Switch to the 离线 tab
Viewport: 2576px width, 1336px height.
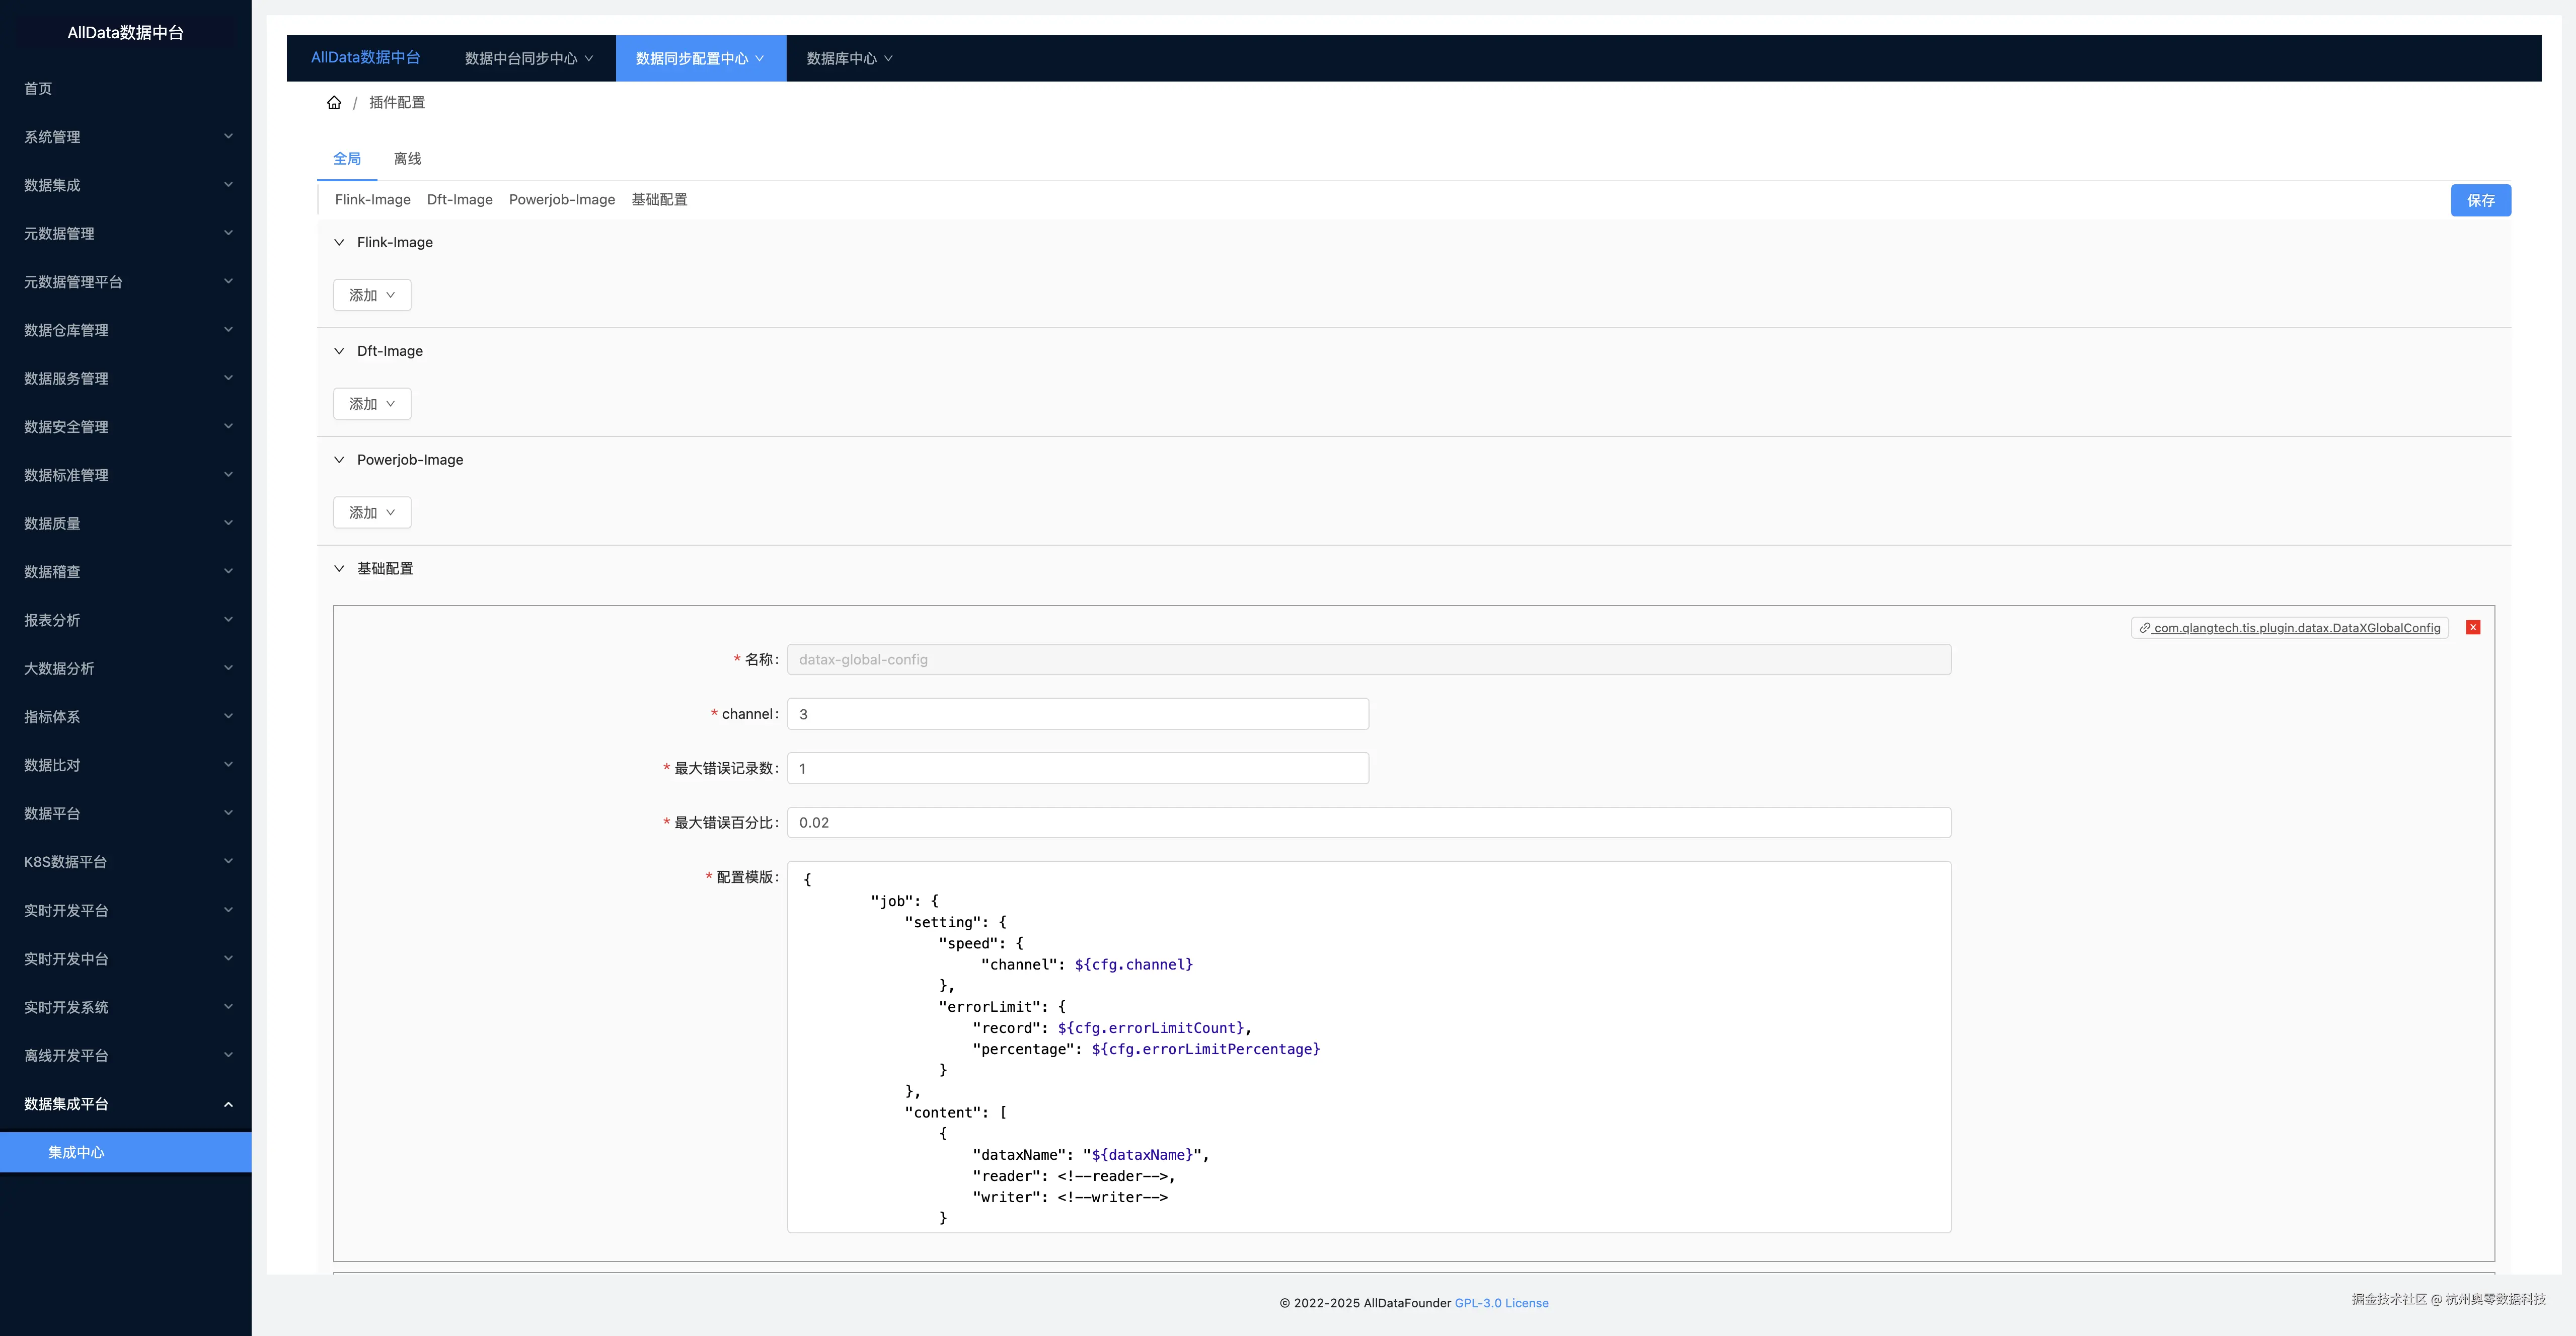pyautogui.click(x=407, y=159)
